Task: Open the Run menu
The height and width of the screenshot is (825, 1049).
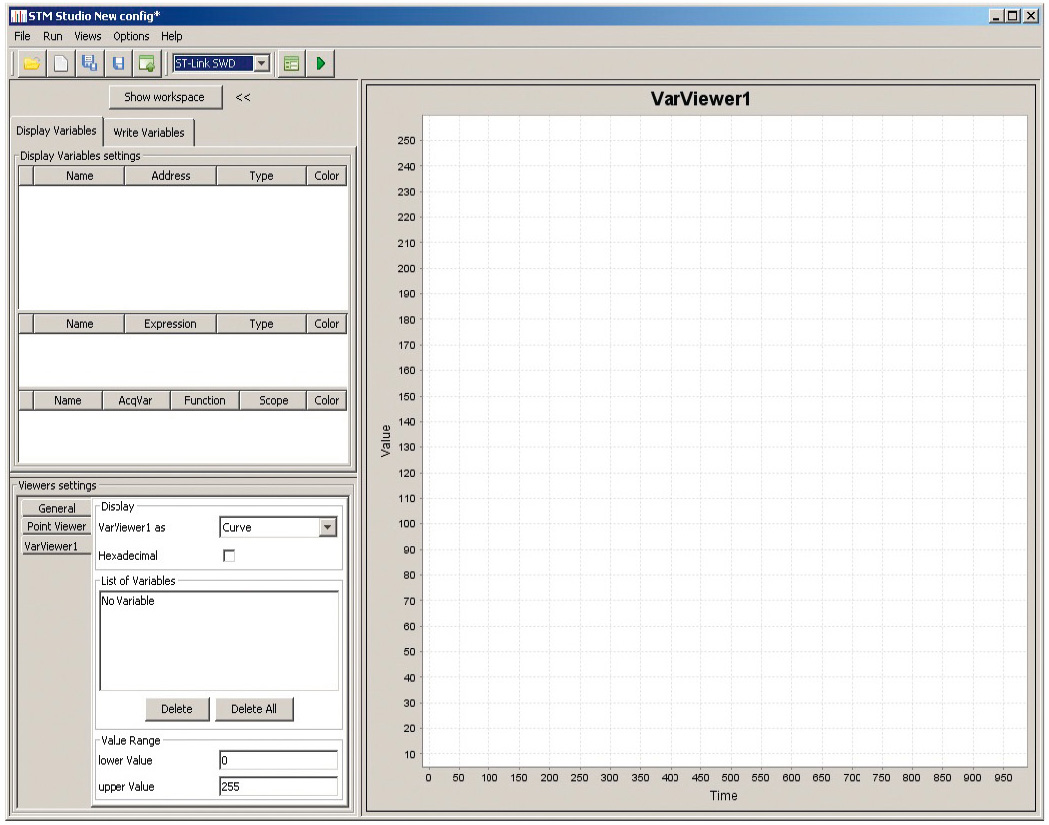Action: (x=52, y=36)
